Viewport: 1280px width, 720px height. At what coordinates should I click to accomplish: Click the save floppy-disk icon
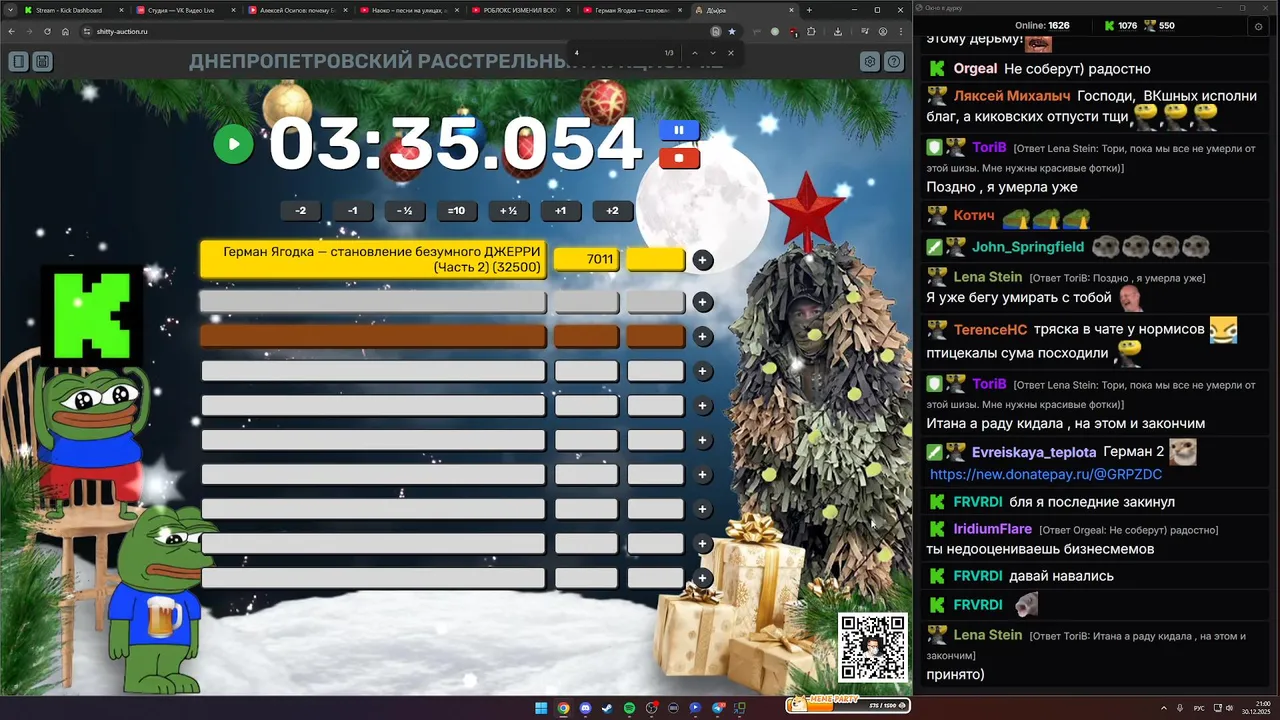(x=42, y=62)
